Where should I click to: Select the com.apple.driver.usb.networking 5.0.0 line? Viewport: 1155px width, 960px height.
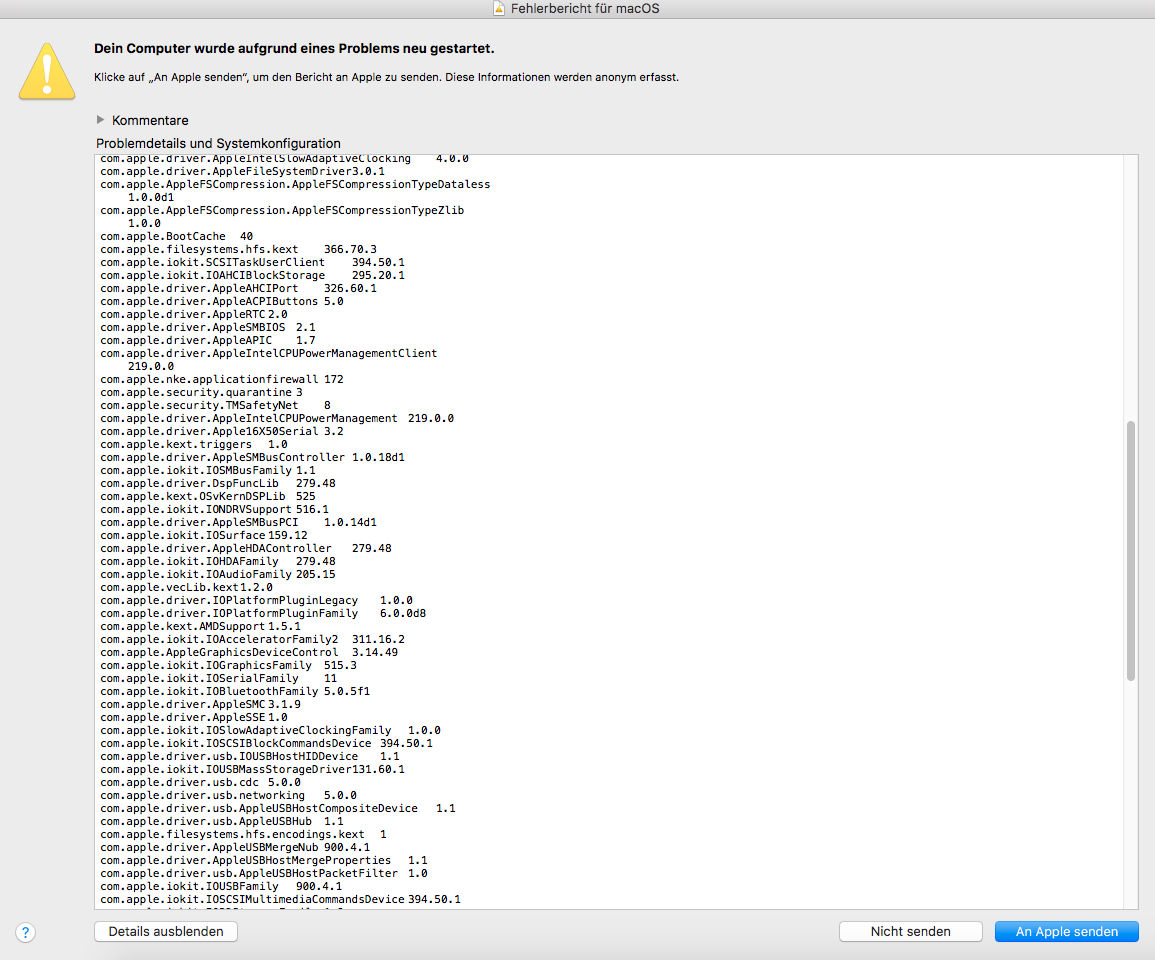pyautogui.click(x=228, y=796)
